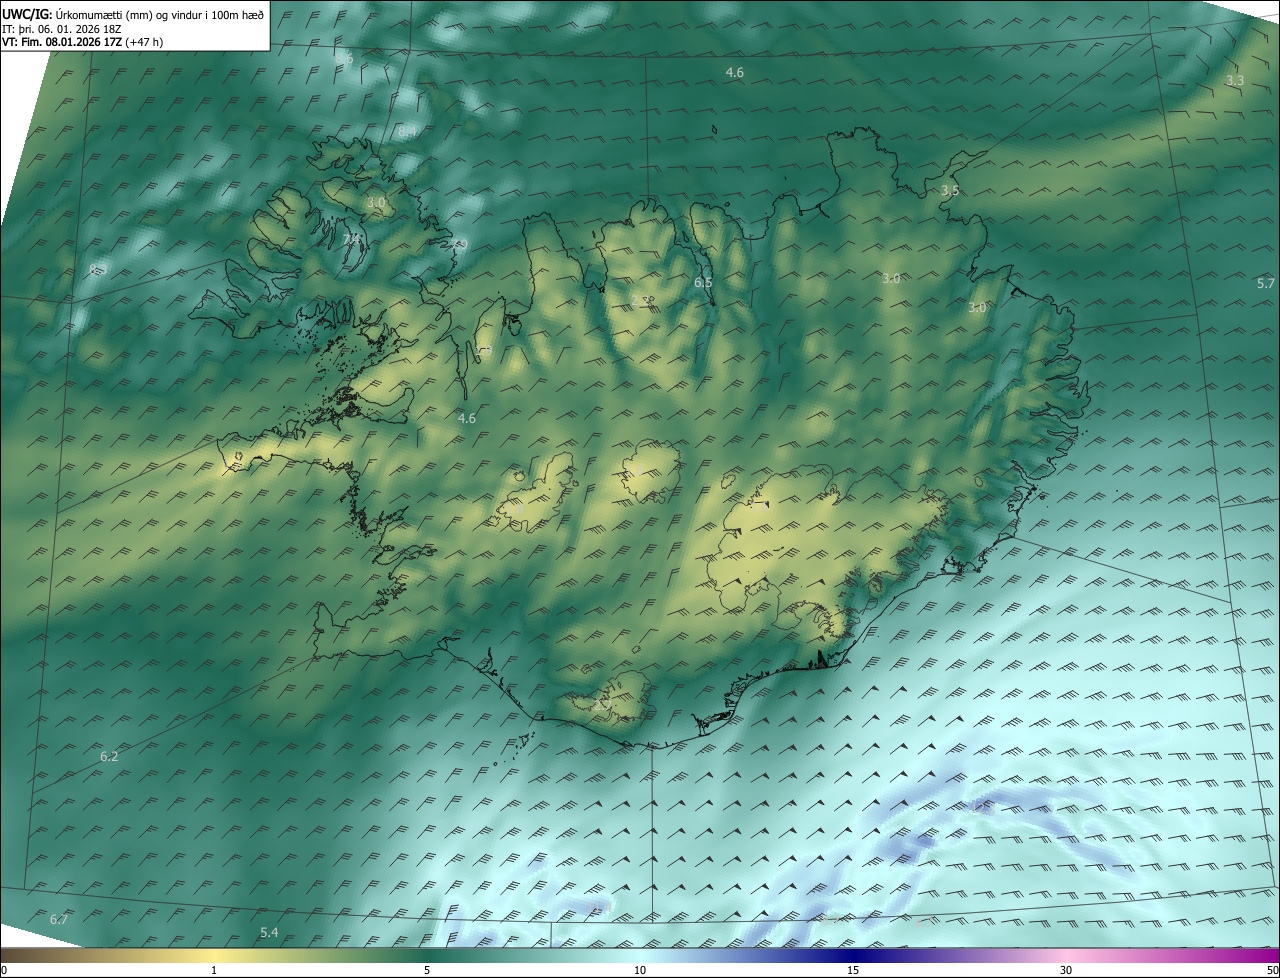Click the colour scale tick label 0
The height and width of the screenshot is (978, 1280).
pyautogui.click(x=4, y=970)
